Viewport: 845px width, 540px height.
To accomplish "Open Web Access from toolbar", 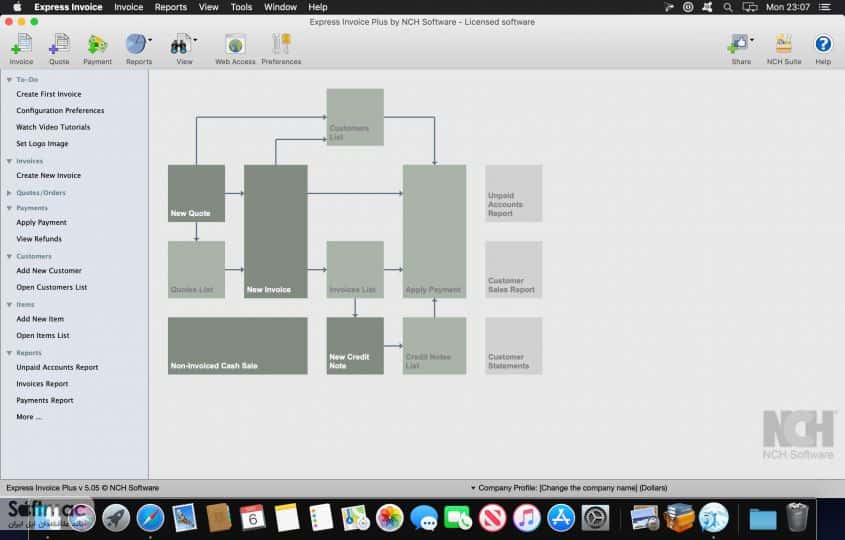I will tap(236, 49).
